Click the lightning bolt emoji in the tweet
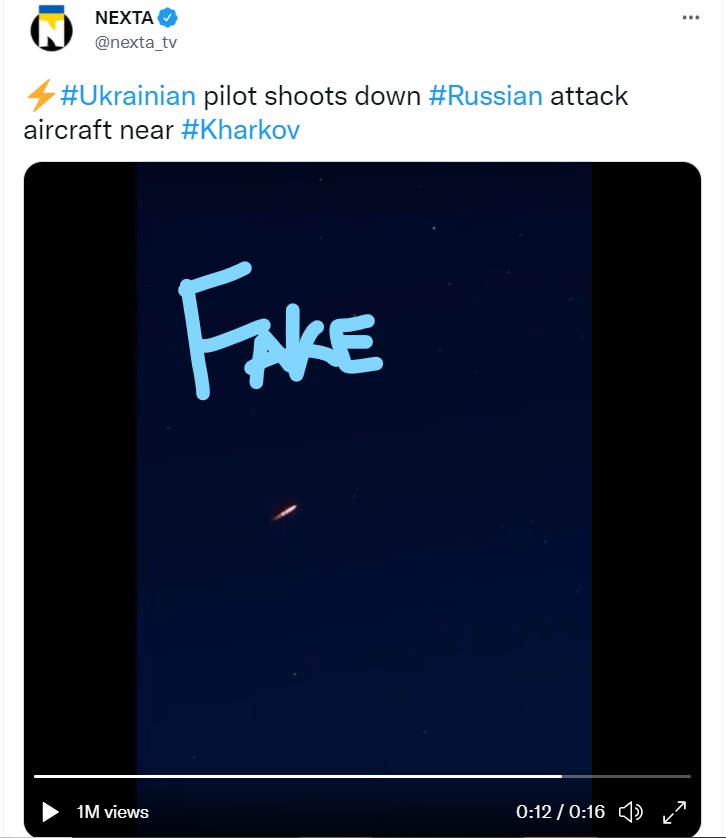This screenshot has width=726, height=838. click(39, 95)
